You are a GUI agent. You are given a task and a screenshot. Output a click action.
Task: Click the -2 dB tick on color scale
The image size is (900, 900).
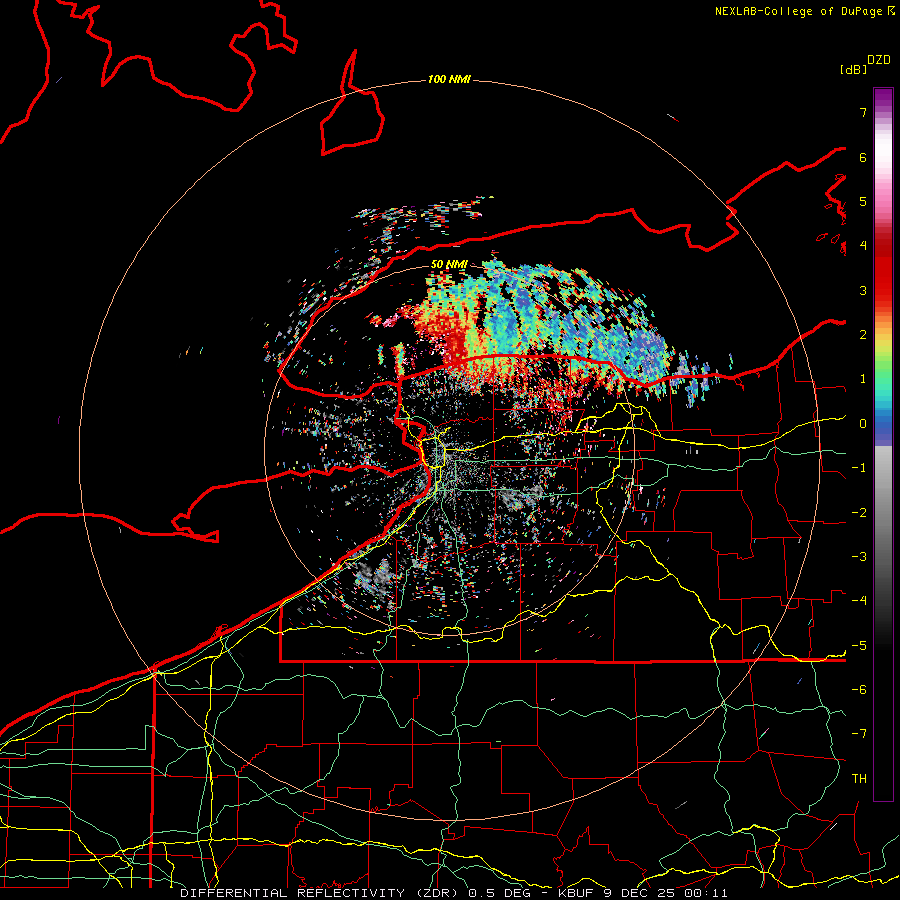pyautogui.click(x=859, y=513)
